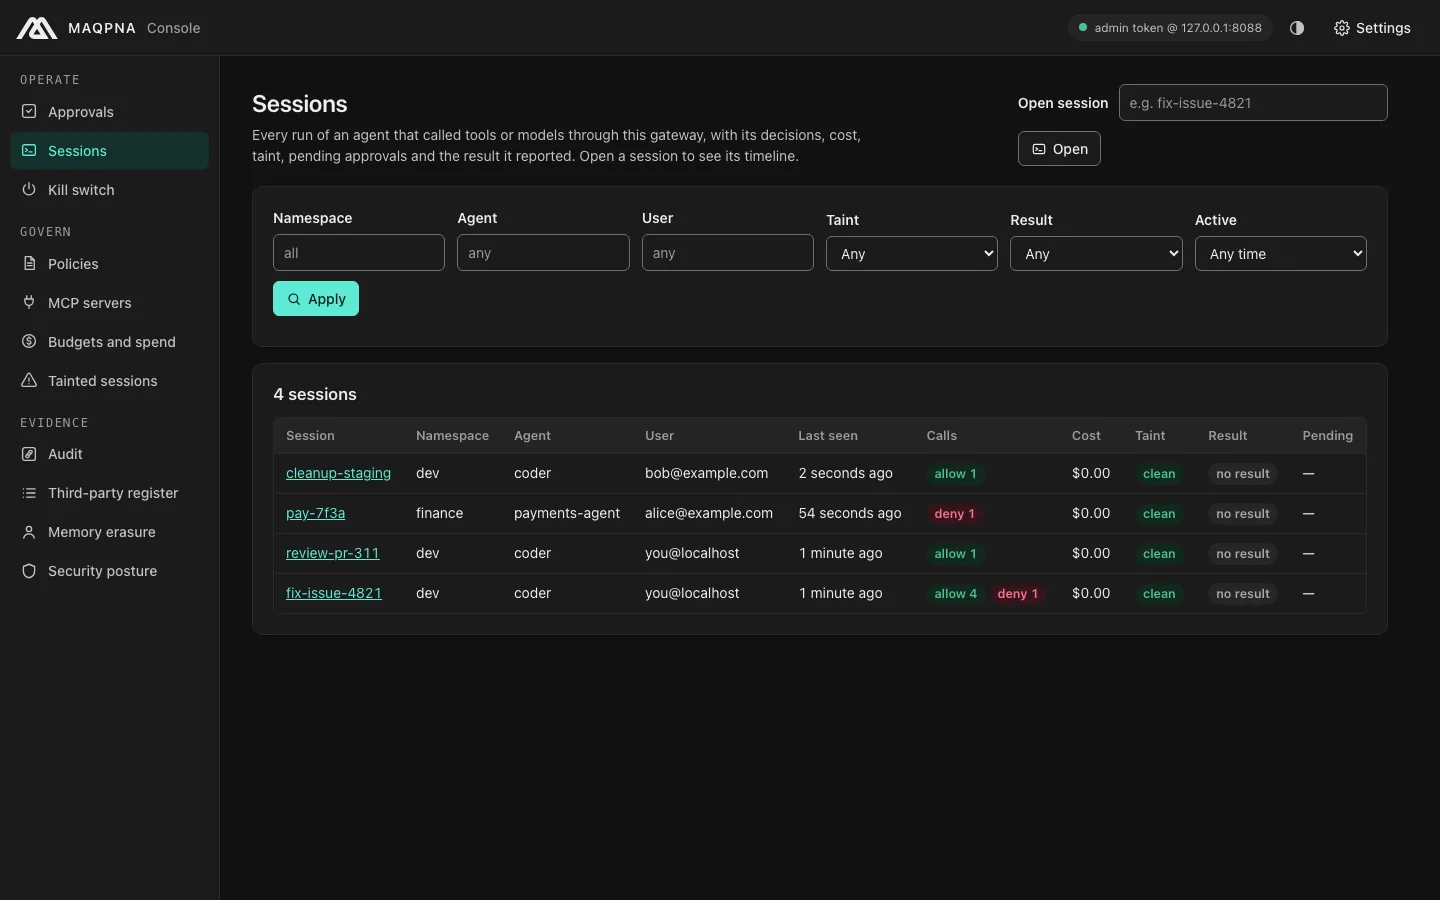The height and width of the screenshot is (900, 1440).
Task: Go to Approvals in the sidebar
Action: point(110,112)
